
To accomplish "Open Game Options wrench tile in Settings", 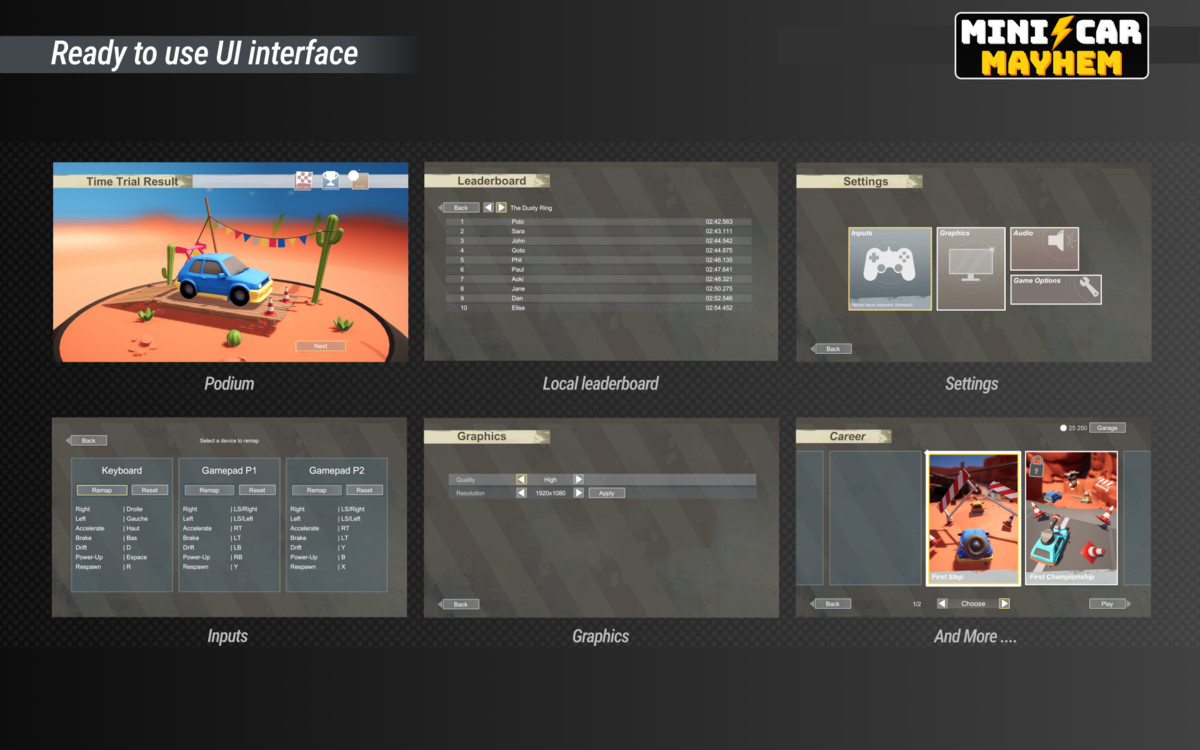I will pyautogui.click(x=1056, y=289).
